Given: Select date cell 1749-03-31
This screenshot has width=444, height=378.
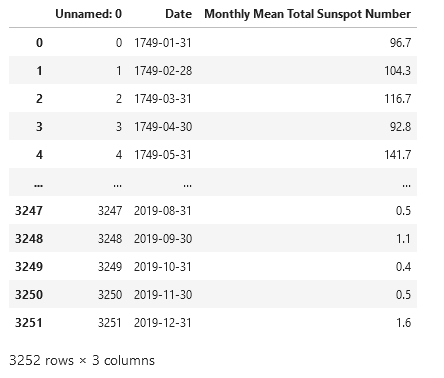Looking at the screenshot, I should click(x=163, y=99).
